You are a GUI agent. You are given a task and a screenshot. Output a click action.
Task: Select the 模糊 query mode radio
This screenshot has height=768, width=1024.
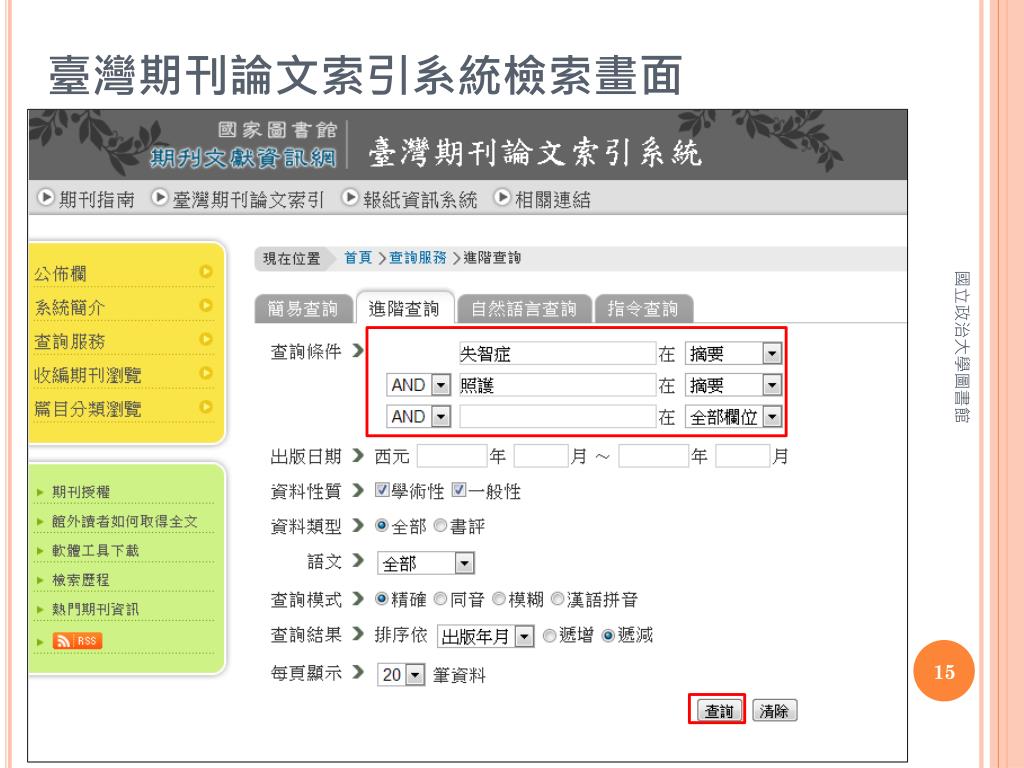tap(498, 599)
